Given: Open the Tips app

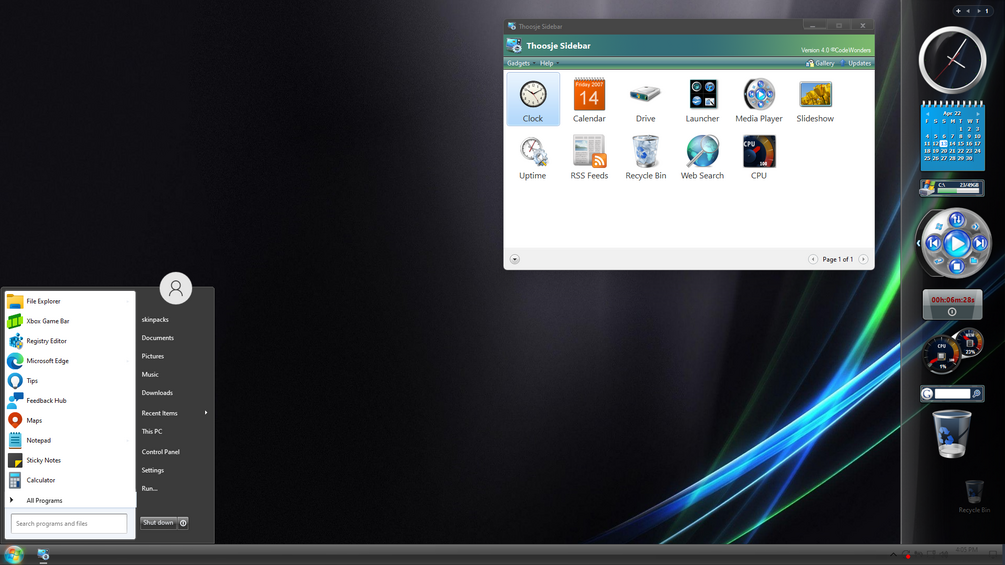Looking at the screenshot, I should pos(69,381).
